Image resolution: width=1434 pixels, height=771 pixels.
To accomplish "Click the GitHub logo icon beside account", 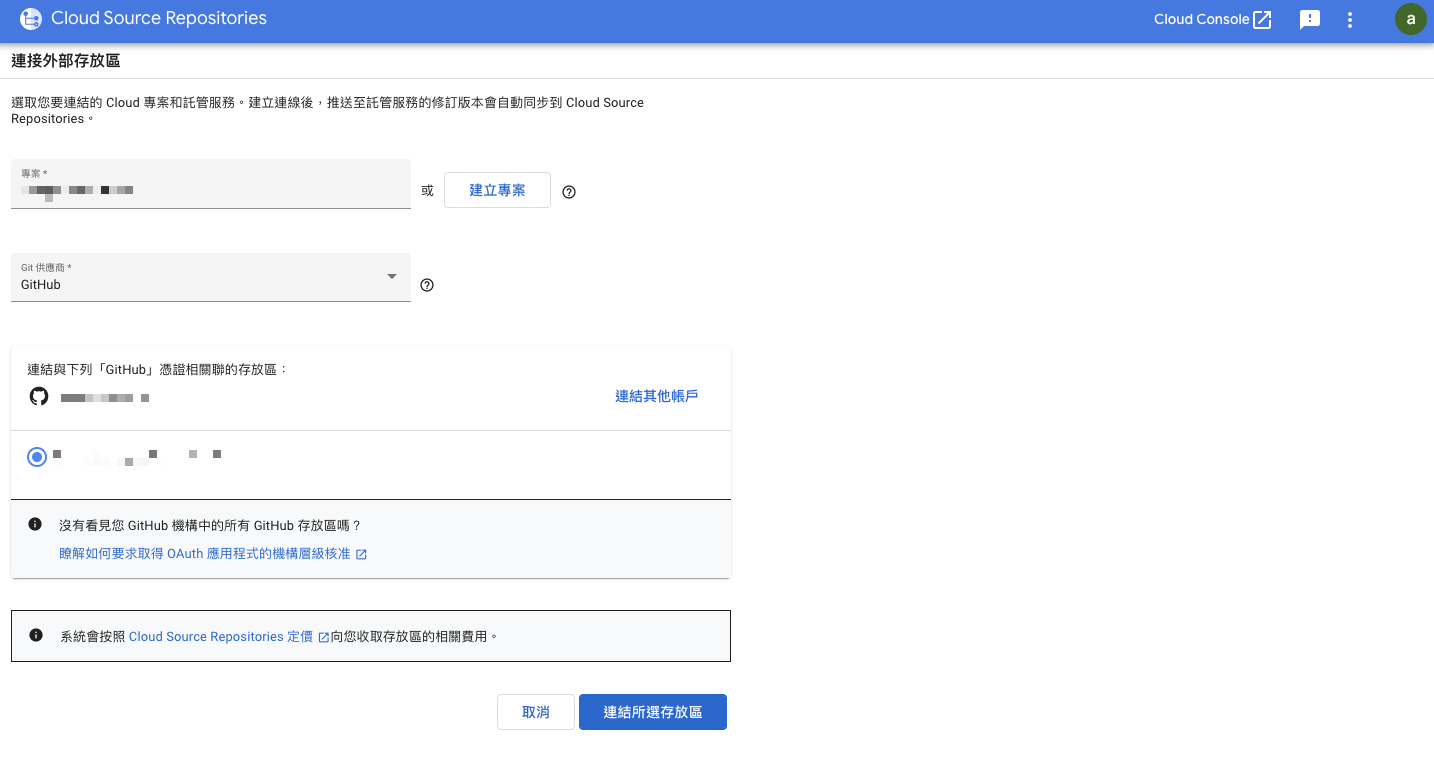I will tap(39, 396).
